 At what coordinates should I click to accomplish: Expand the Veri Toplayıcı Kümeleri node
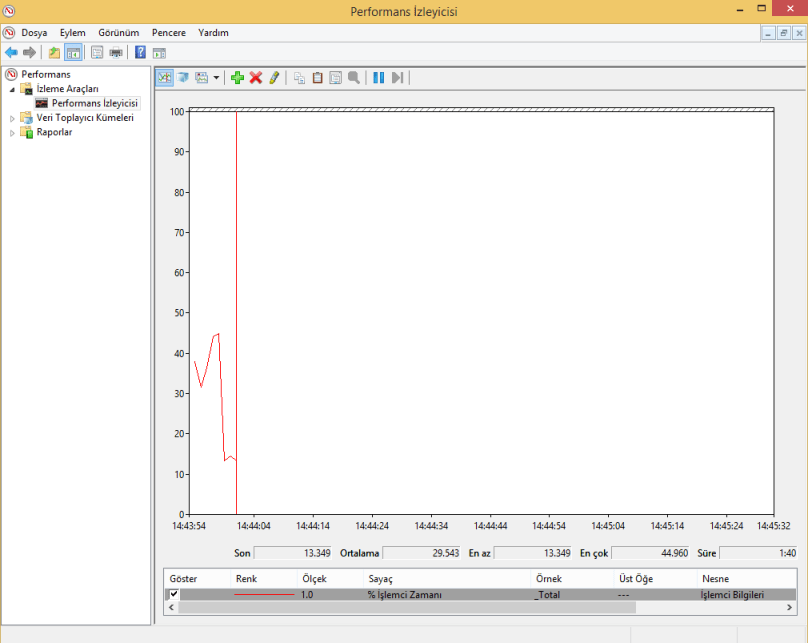(x=13, y=118)
